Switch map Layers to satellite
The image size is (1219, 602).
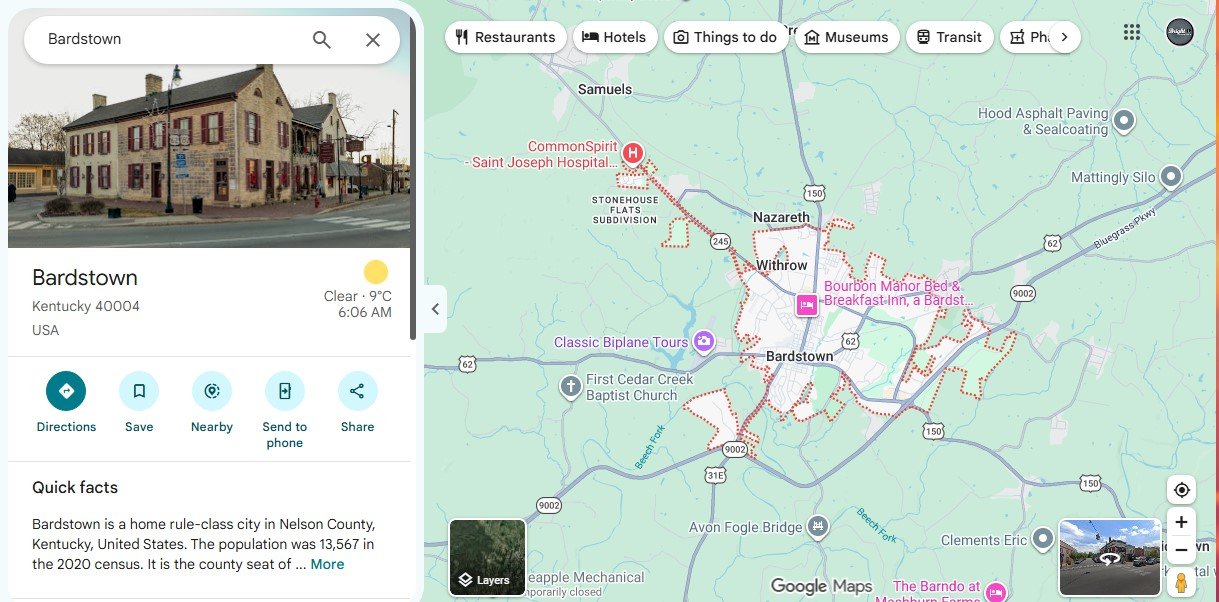(487, 557)
